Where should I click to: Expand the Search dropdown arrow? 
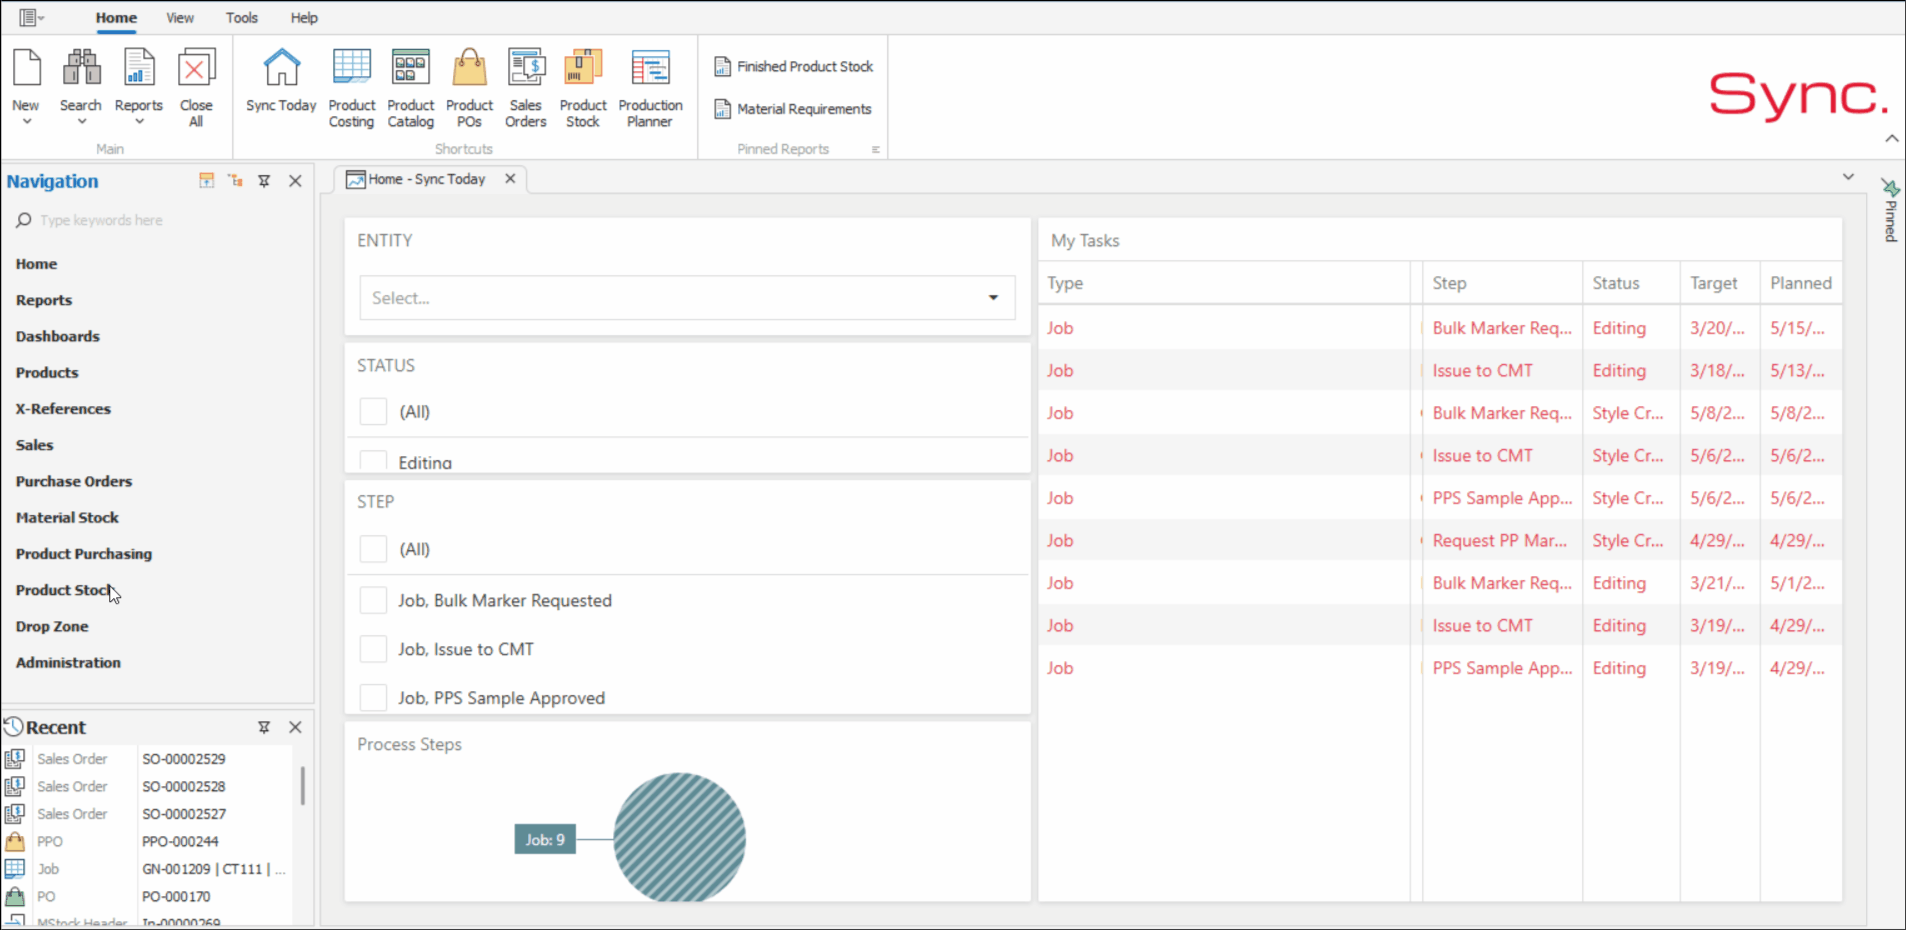point(81,122)
